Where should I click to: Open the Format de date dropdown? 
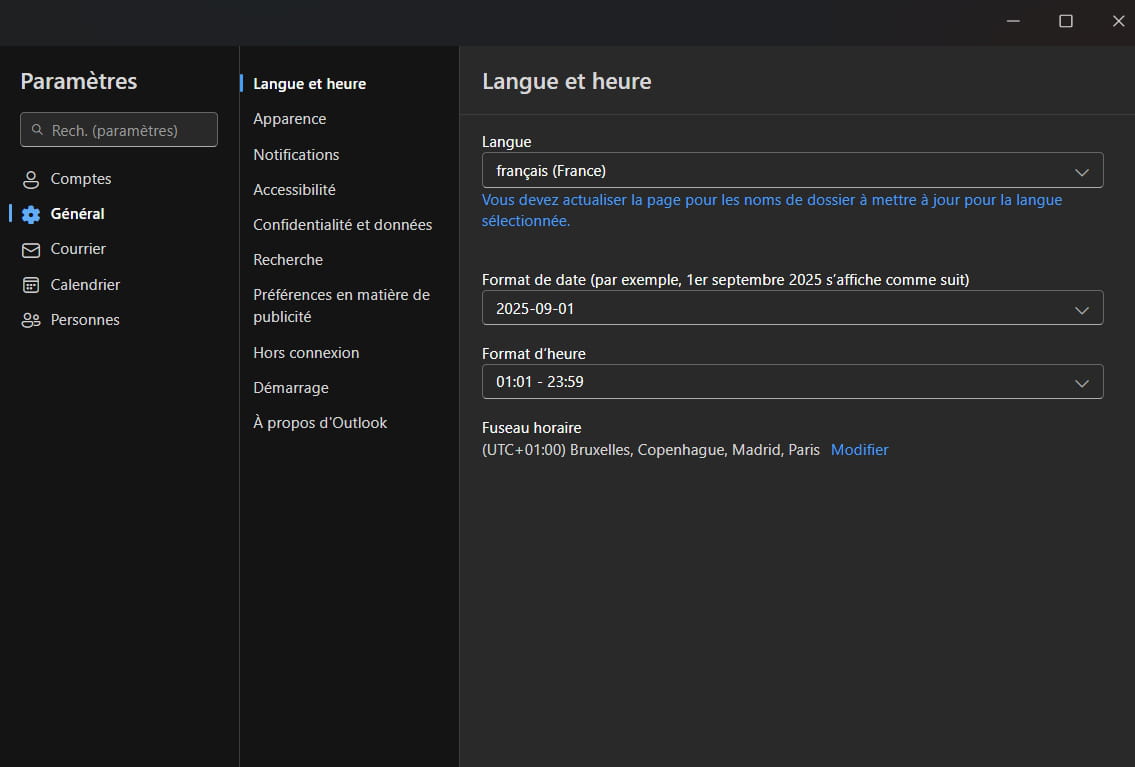tap(792, 309)
